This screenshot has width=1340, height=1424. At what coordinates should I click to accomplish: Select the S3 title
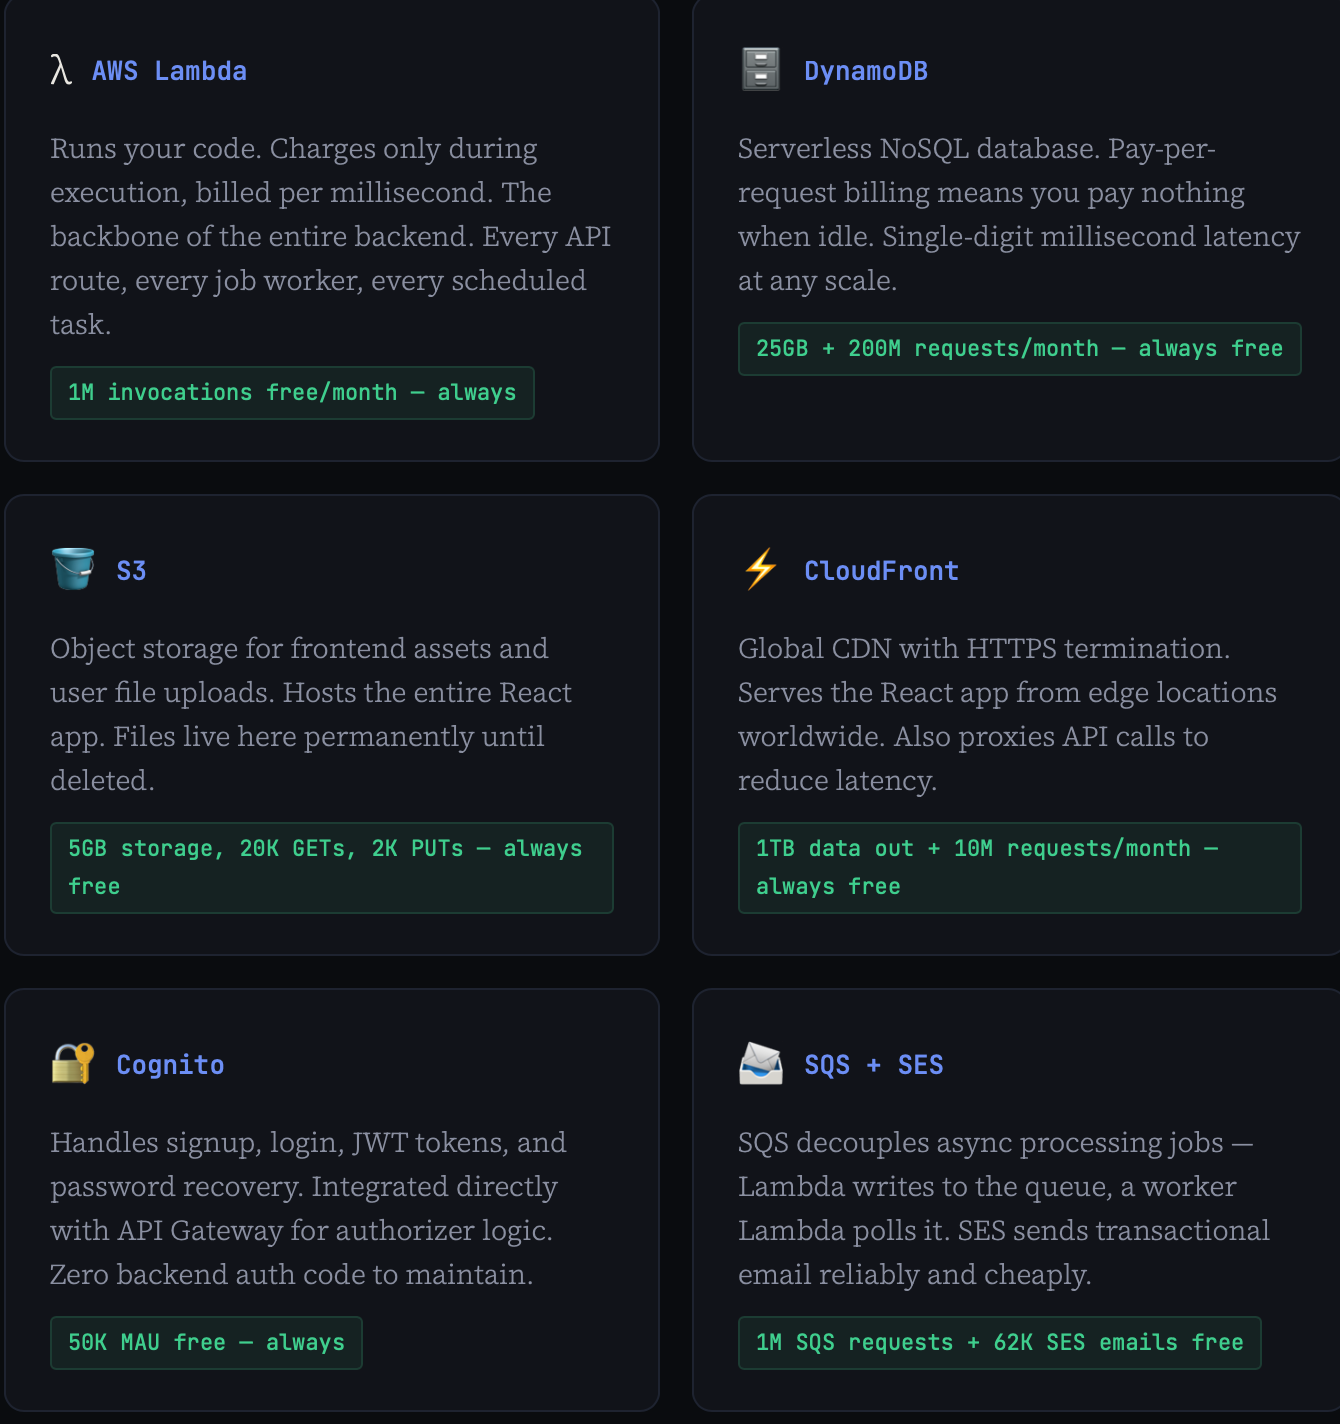[x=131, y=571]
